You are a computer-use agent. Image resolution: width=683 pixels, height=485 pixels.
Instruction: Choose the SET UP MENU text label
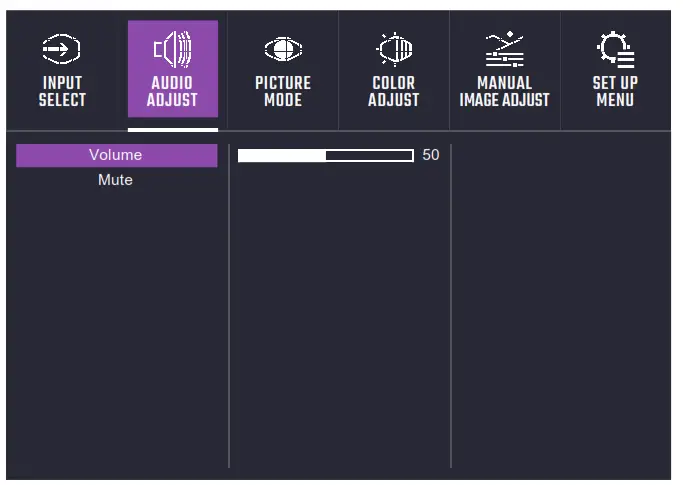coord(615,92)
